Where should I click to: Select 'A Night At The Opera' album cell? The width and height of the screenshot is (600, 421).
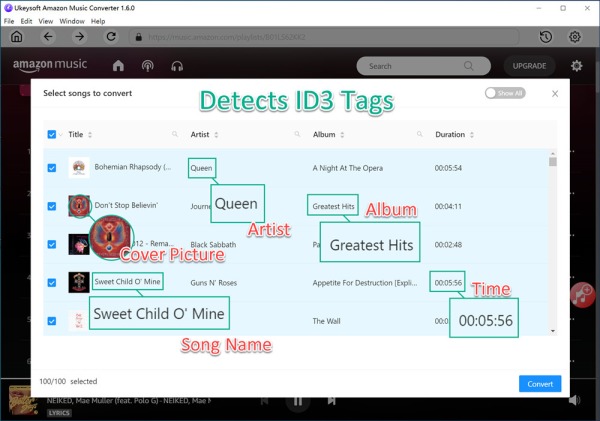tap(347, 168)
